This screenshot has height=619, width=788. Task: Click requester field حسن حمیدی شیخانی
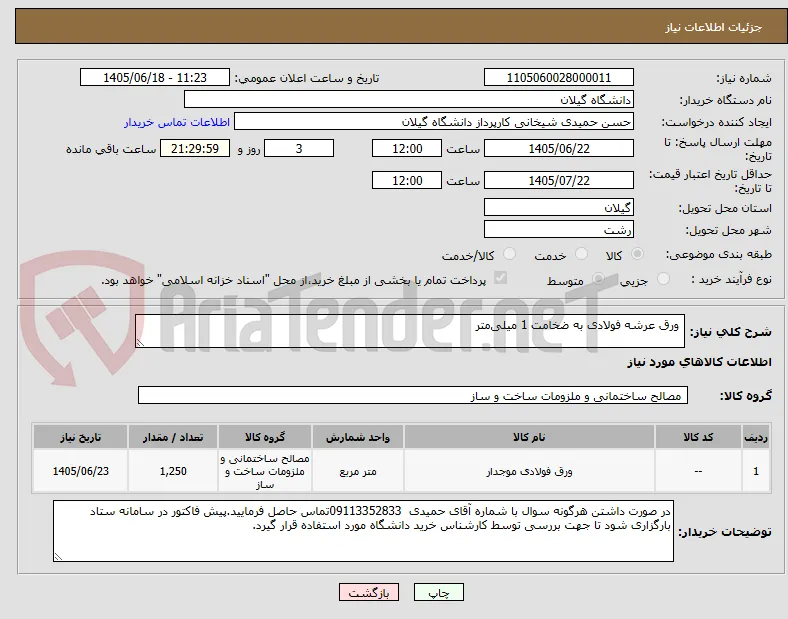coord(434,122)
